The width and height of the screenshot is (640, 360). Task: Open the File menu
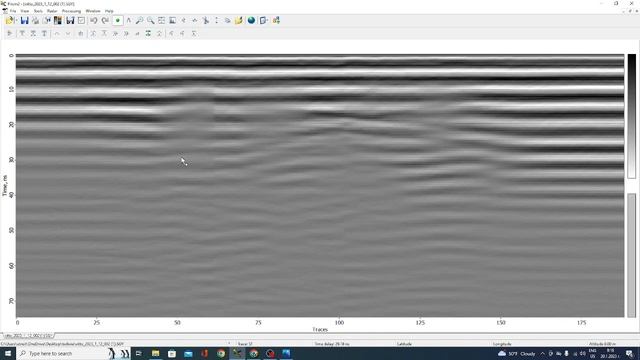(x=13, y=11)
